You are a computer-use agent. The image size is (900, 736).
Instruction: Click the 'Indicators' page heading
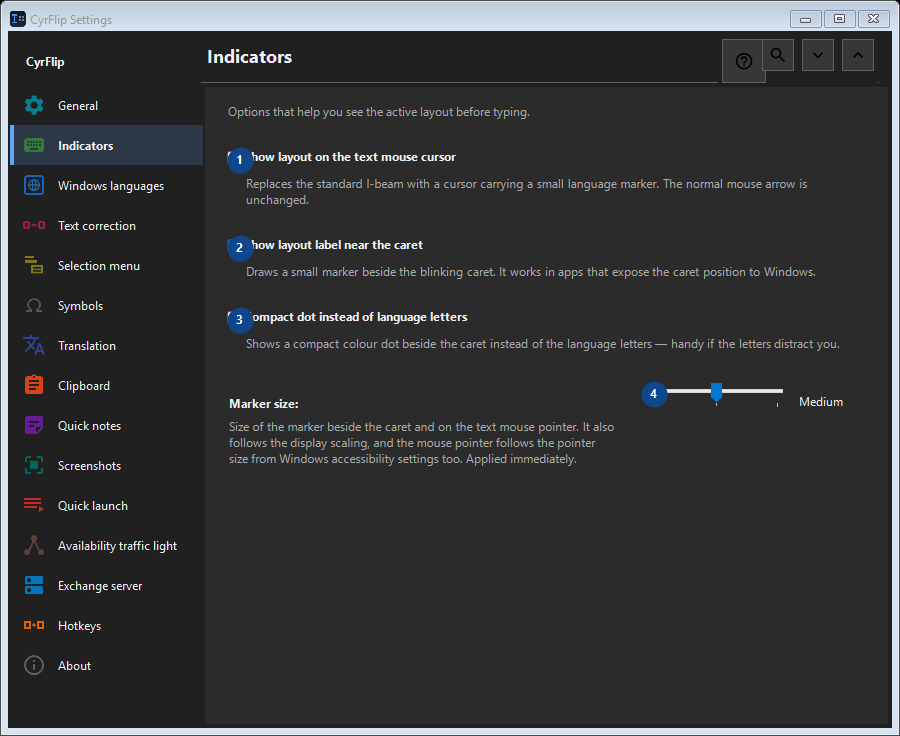click(250, 57)
